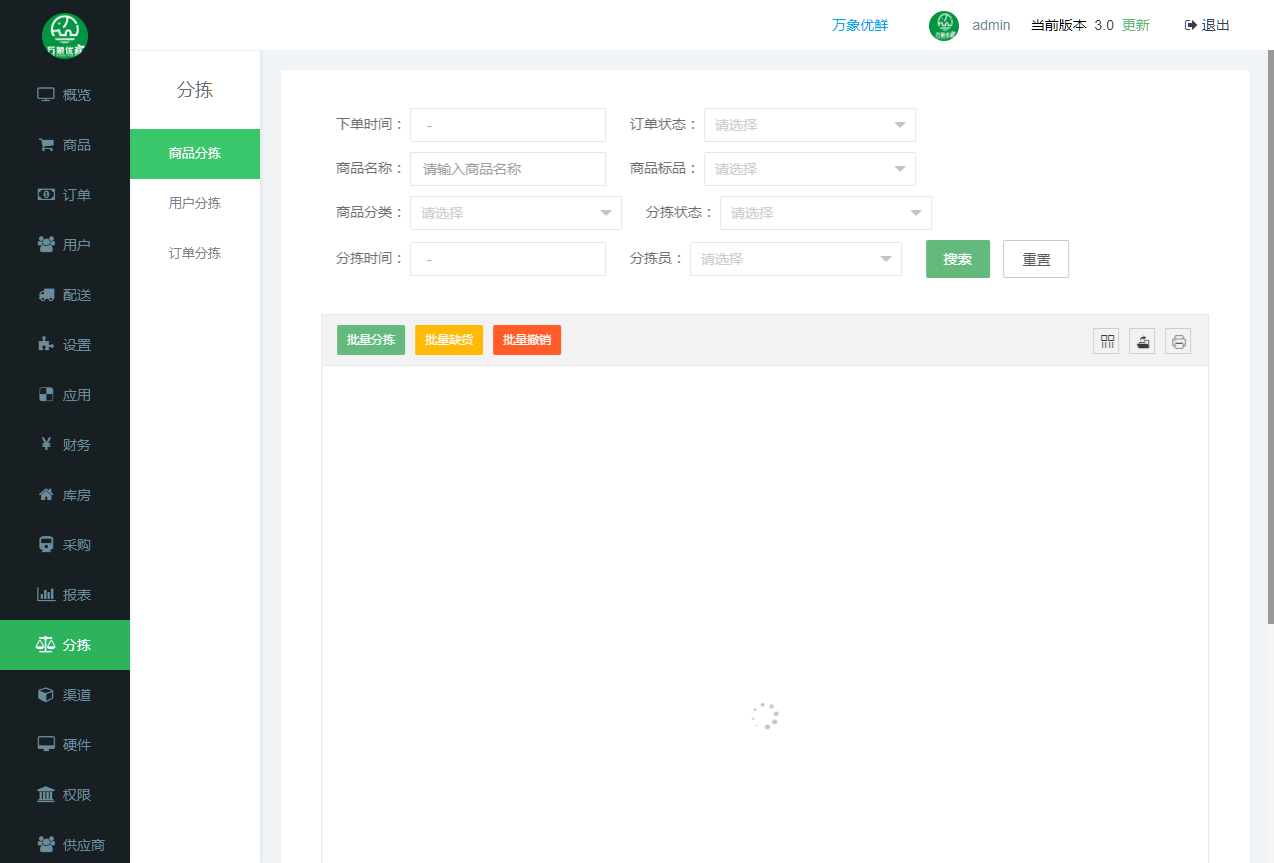Click the admin username text

tap(991, 25)
